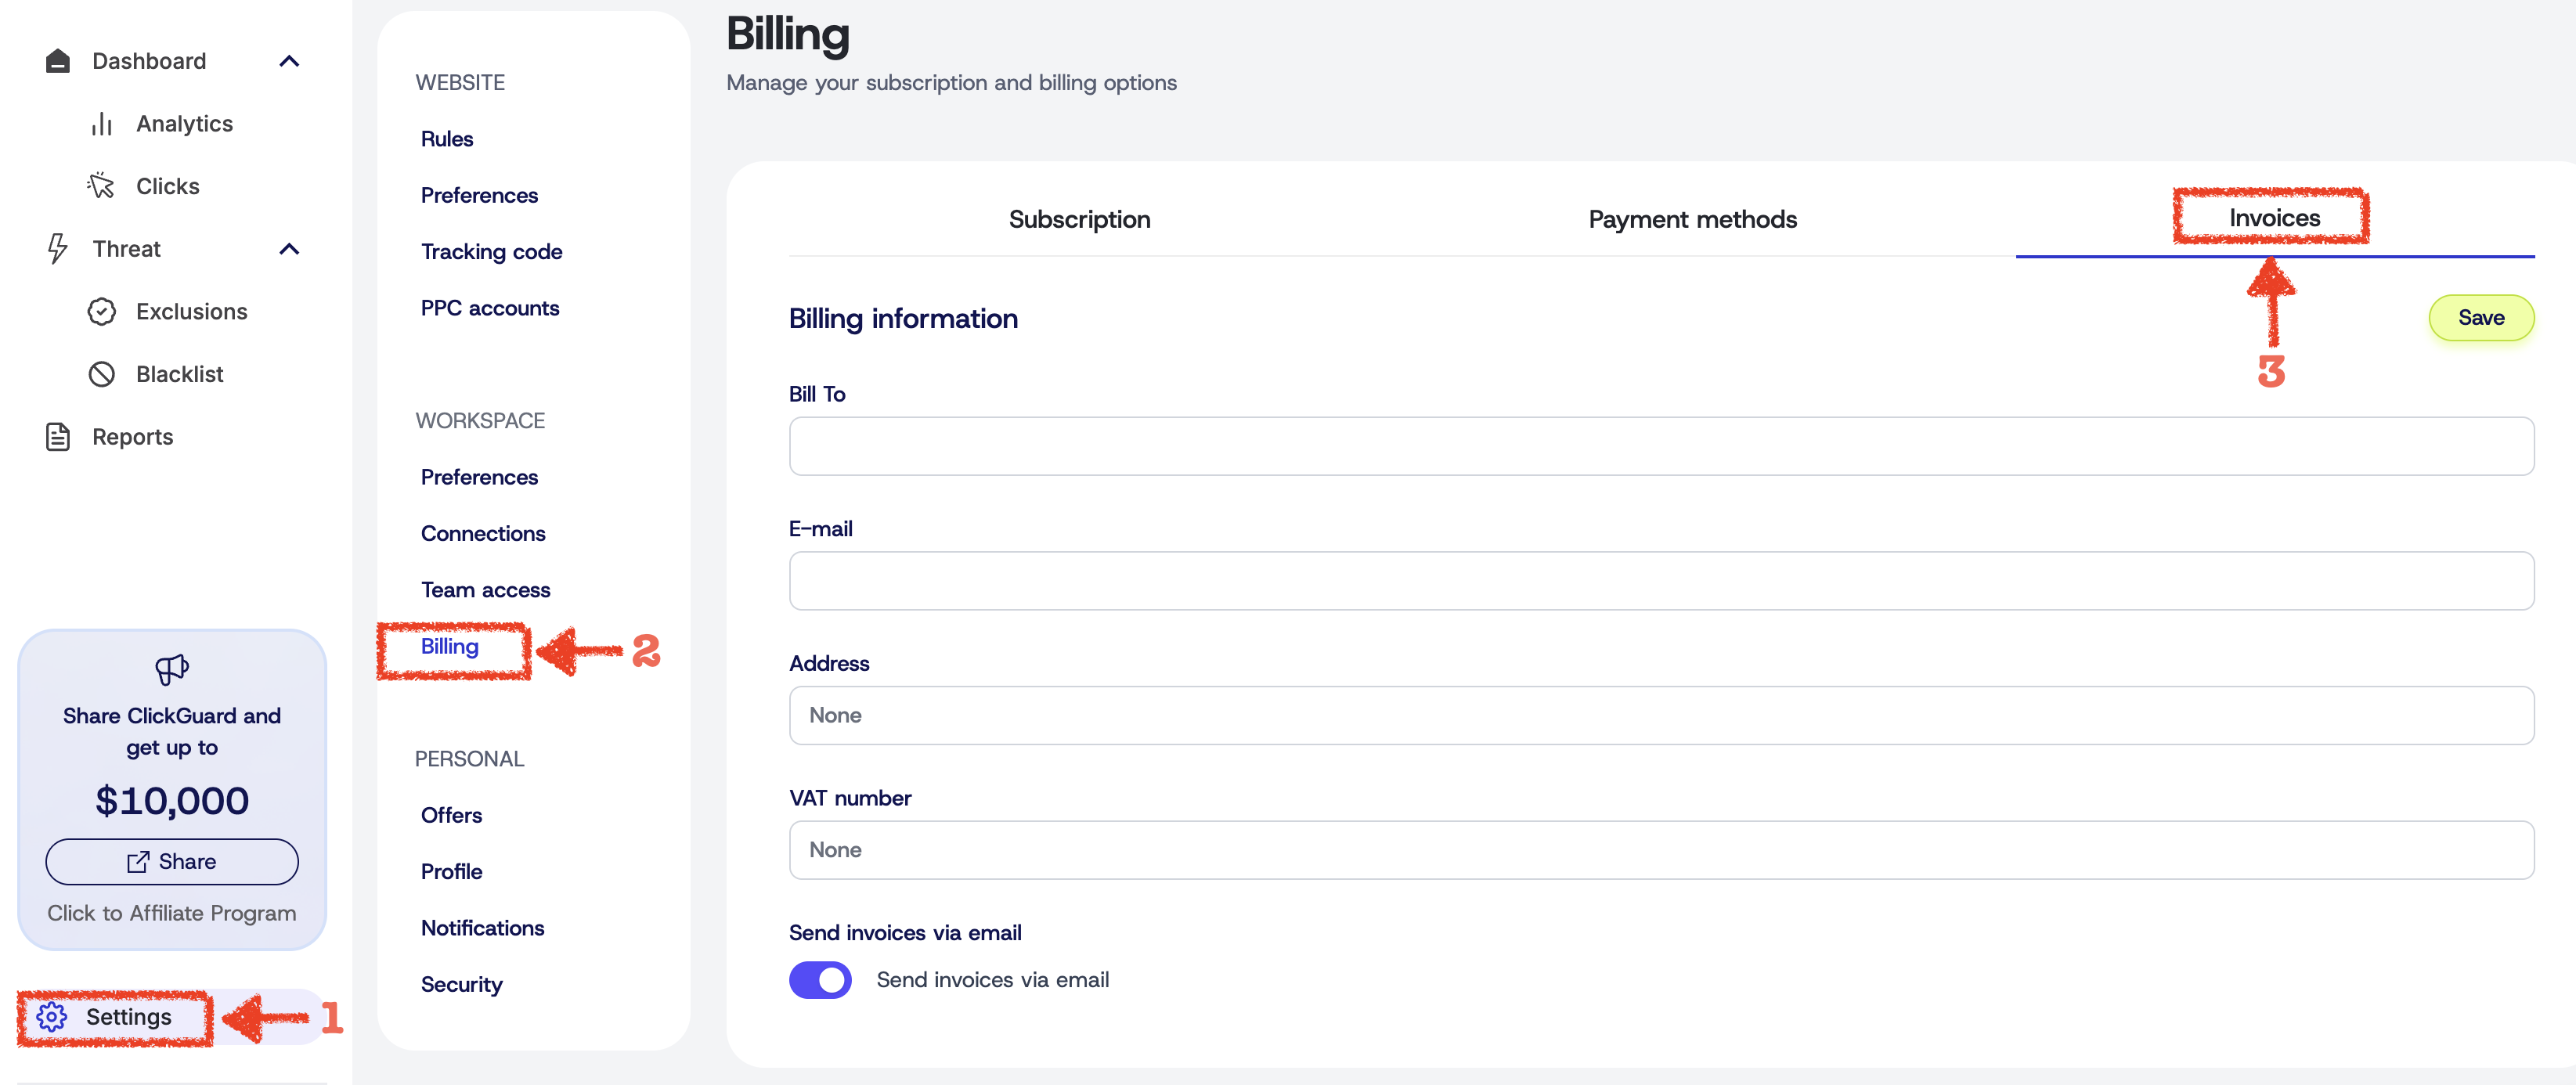Open the Payment methods tab
Screen dimensions: 2576x1085
coord(1692,219)
